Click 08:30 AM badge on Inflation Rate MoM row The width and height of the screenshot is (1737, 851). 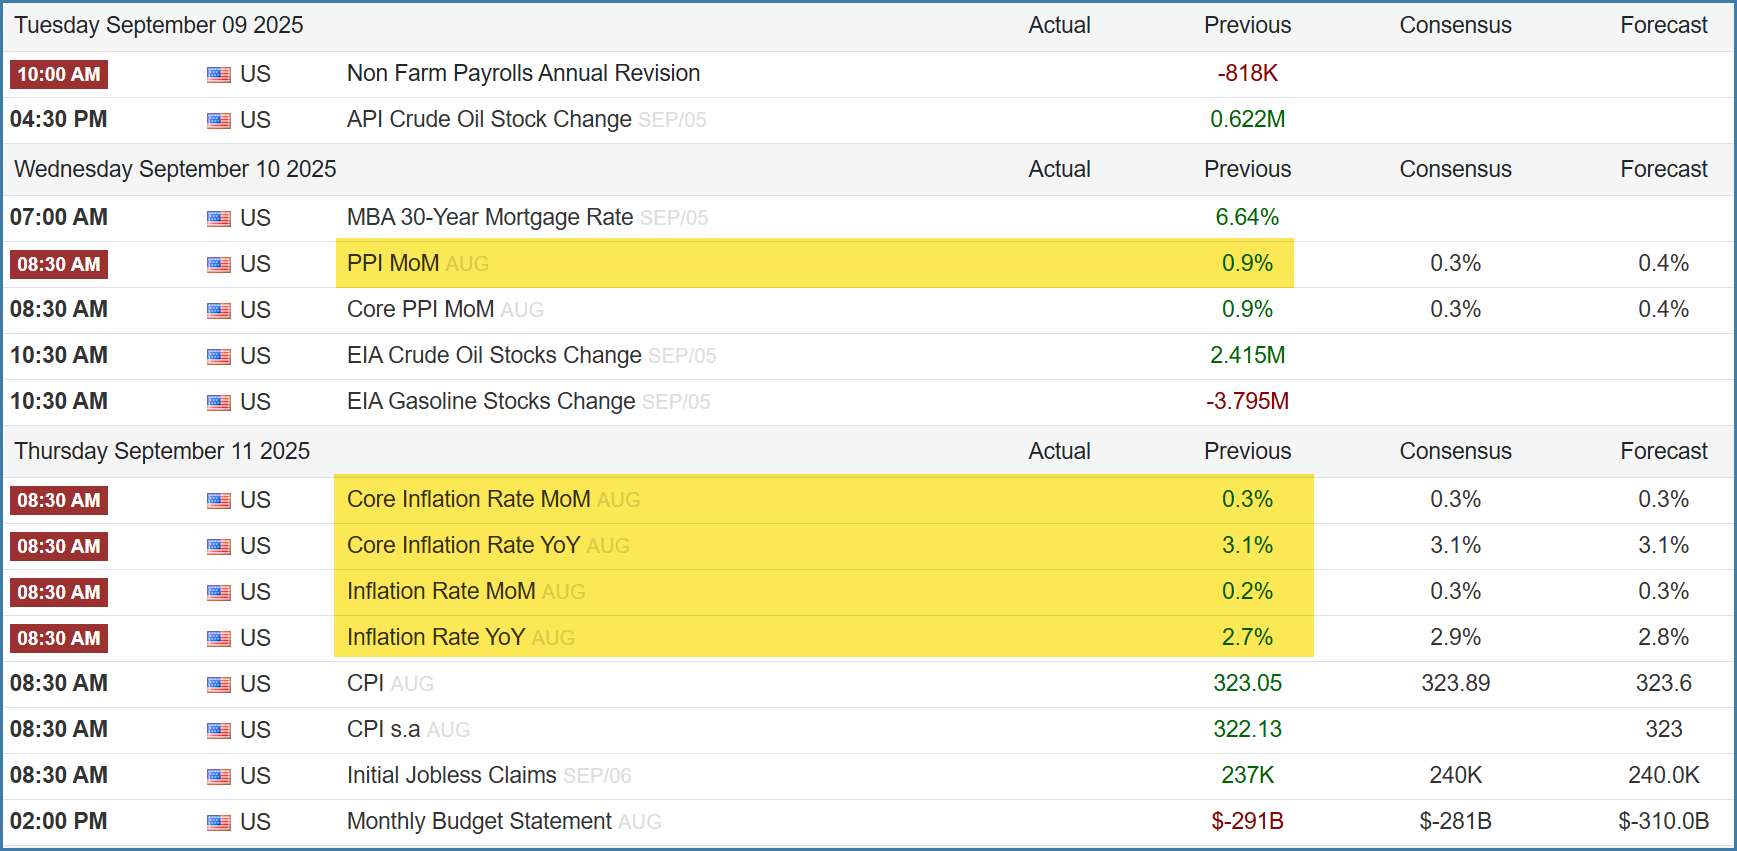click(x=59, y=592)
